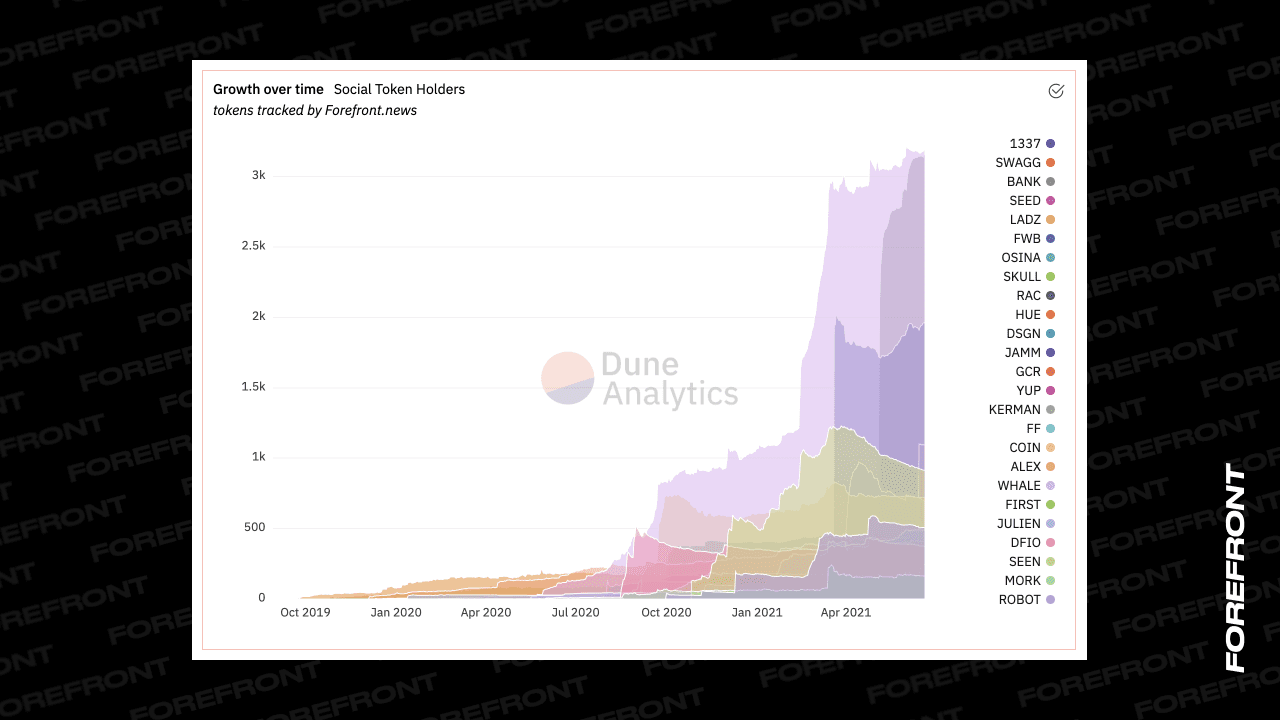Click the JULIEN legend label
This screenshot has height=720, width=1280.
click(1018, 524)
